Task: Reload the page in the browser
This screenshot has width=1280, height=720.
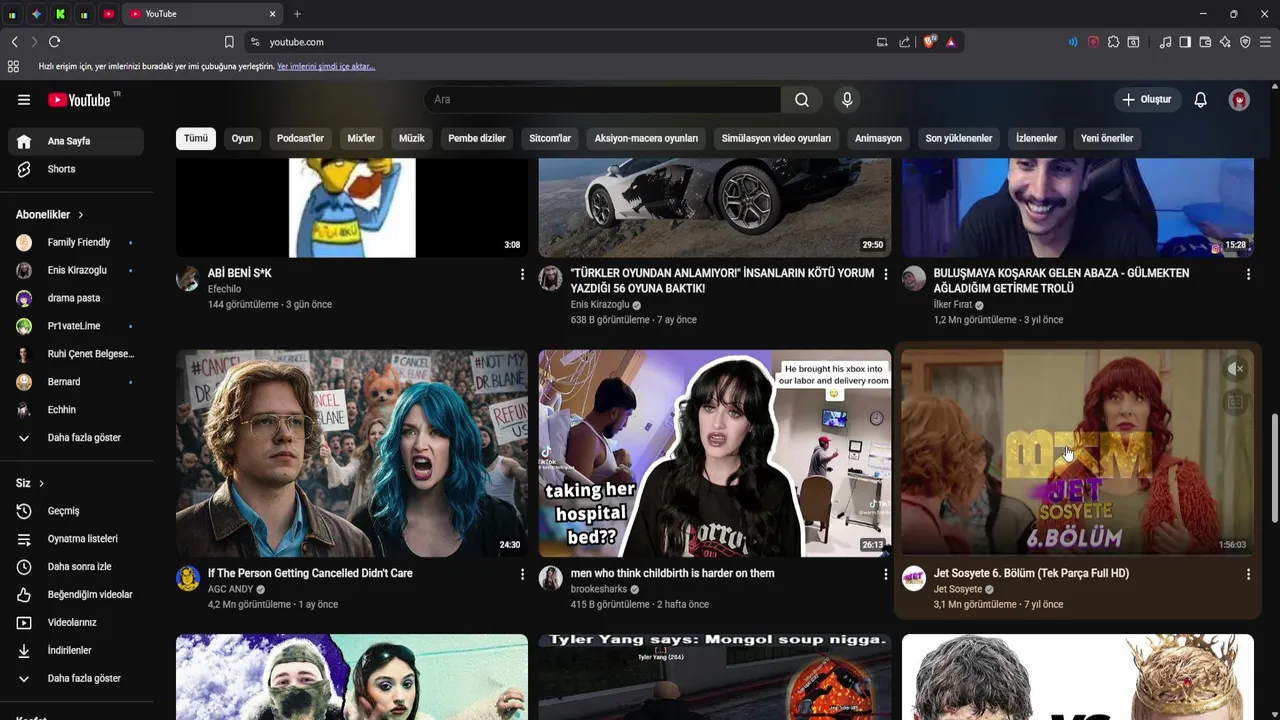Action: [54, 42]
